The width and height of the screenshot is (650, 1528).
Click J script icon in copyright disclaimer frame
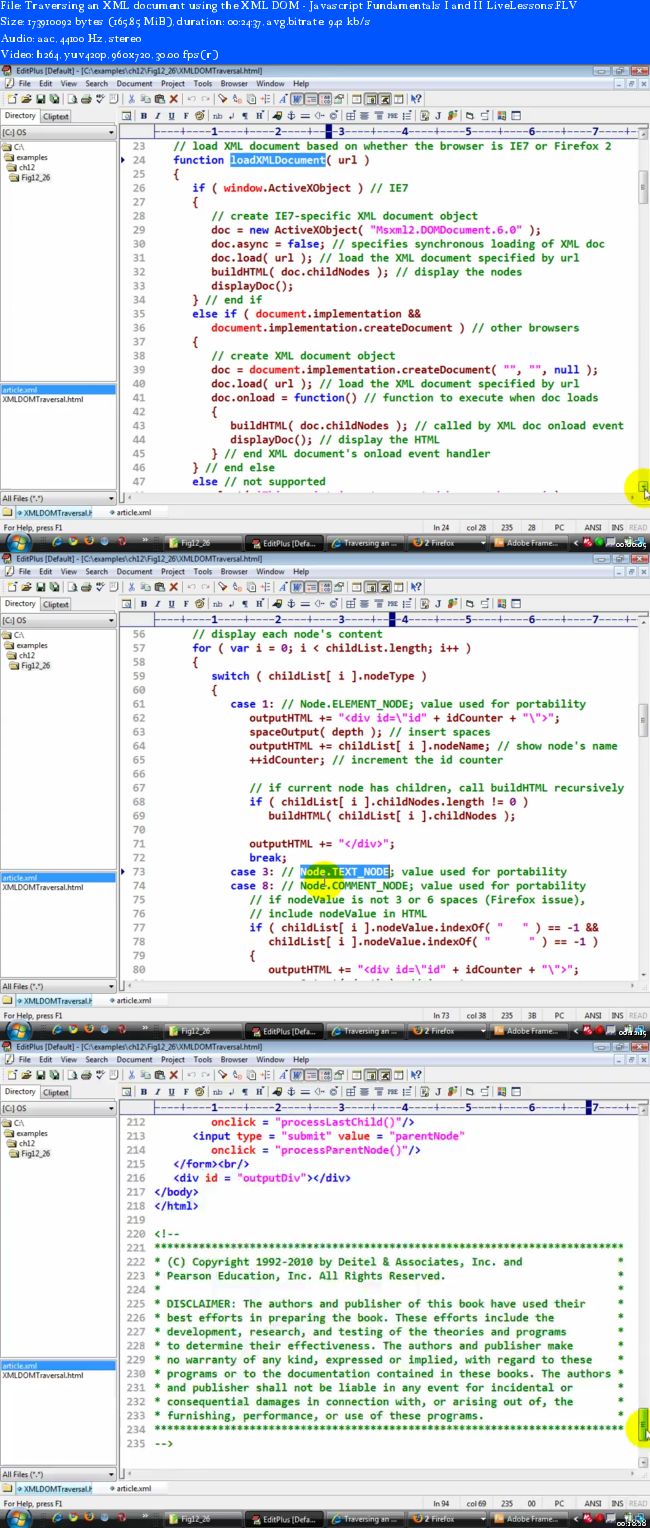(x=437, y=1092)
